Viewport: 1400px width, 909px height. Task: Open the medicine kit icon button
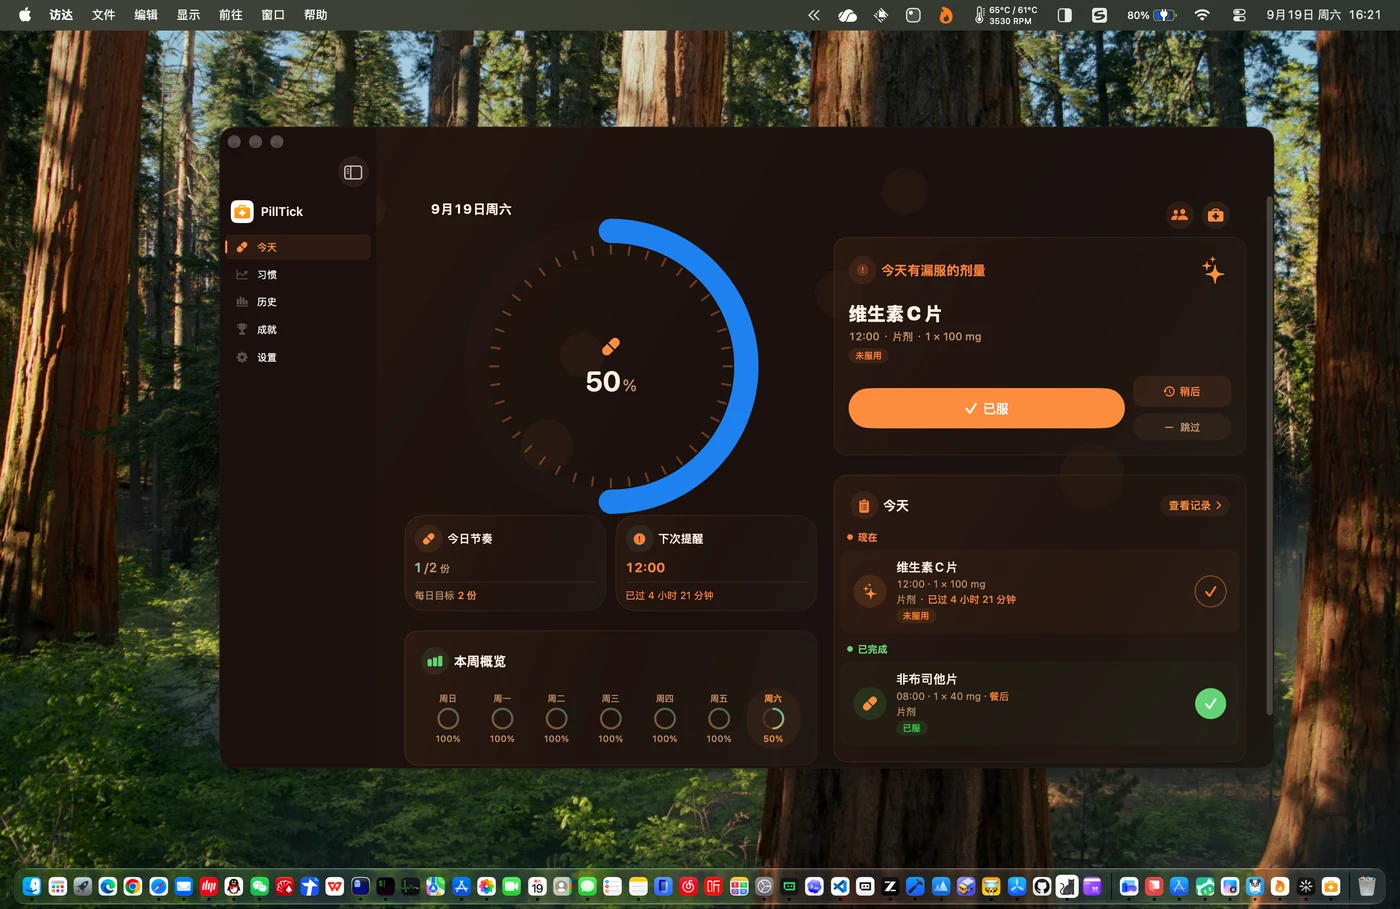coord(1216,215)
